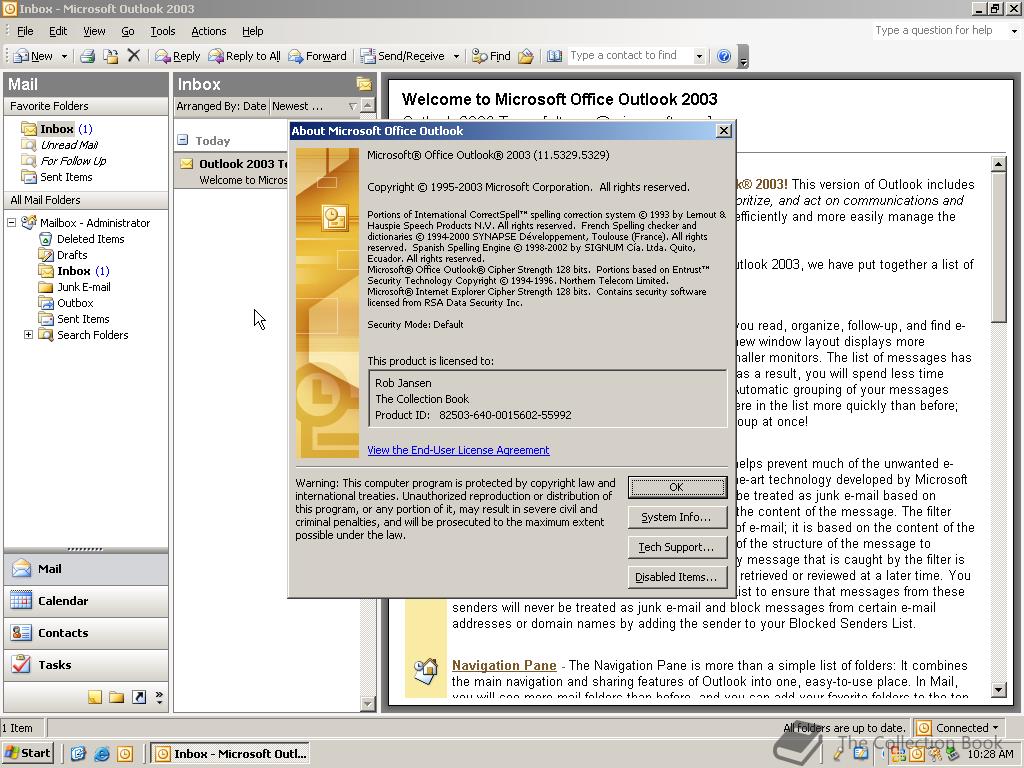Click the Organize icon next to Find
The width and height of the screenshot is (1024, 768).
click(x=526, y=56)
